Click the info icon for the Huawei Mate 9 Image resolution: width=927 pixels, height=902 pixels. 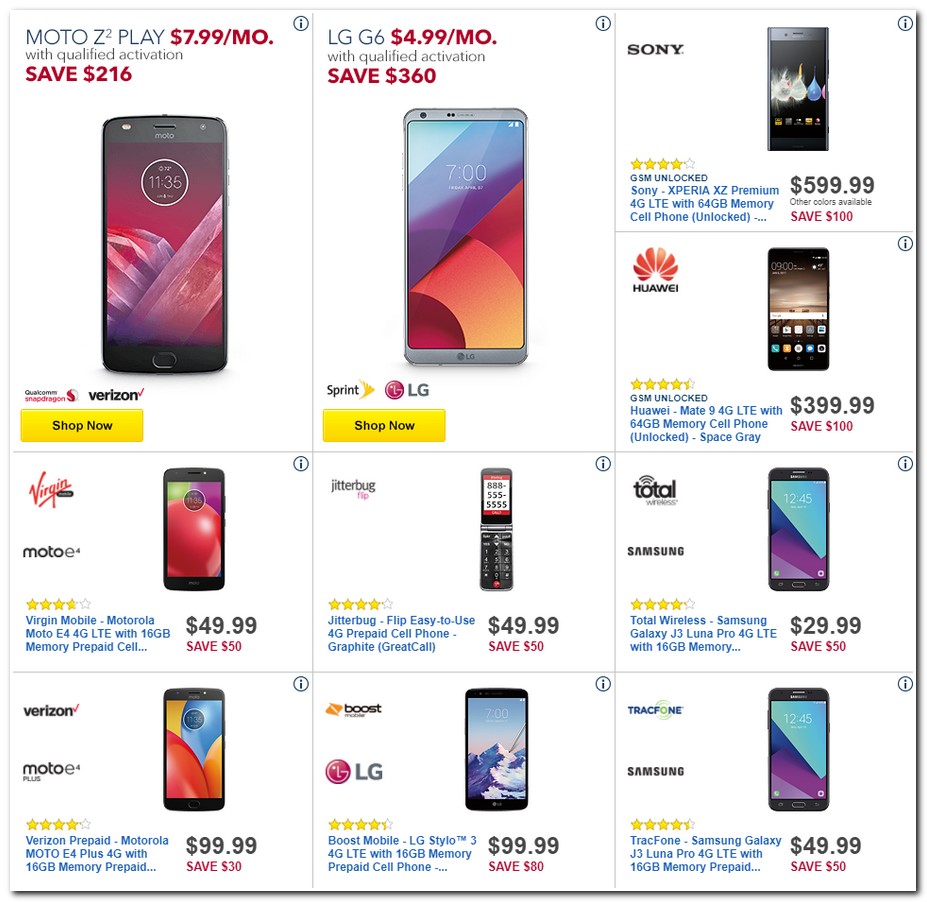(x=905, y=243)
